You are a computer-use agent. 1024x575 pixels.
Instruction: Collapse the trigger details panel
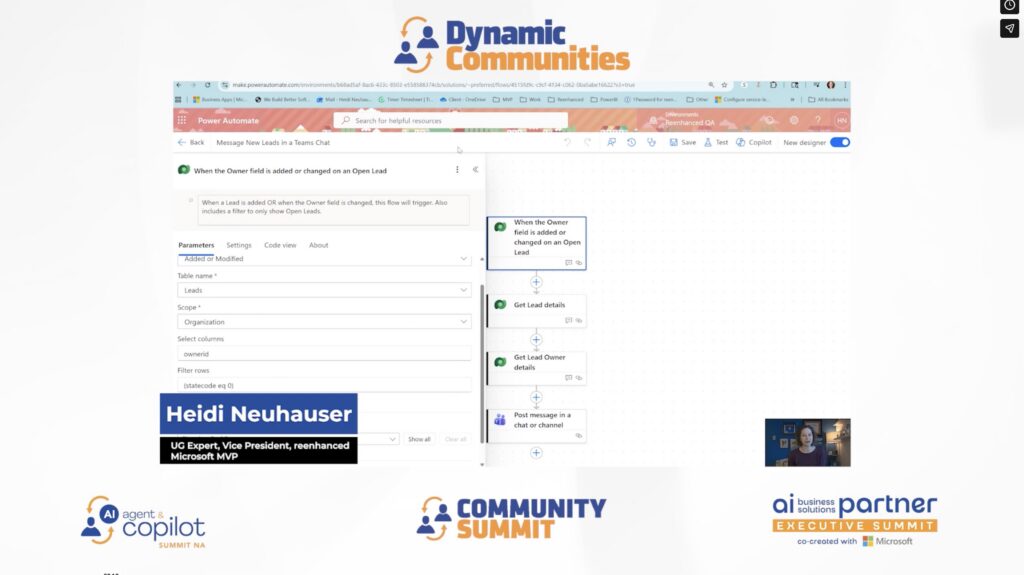[x=475, y=170]
